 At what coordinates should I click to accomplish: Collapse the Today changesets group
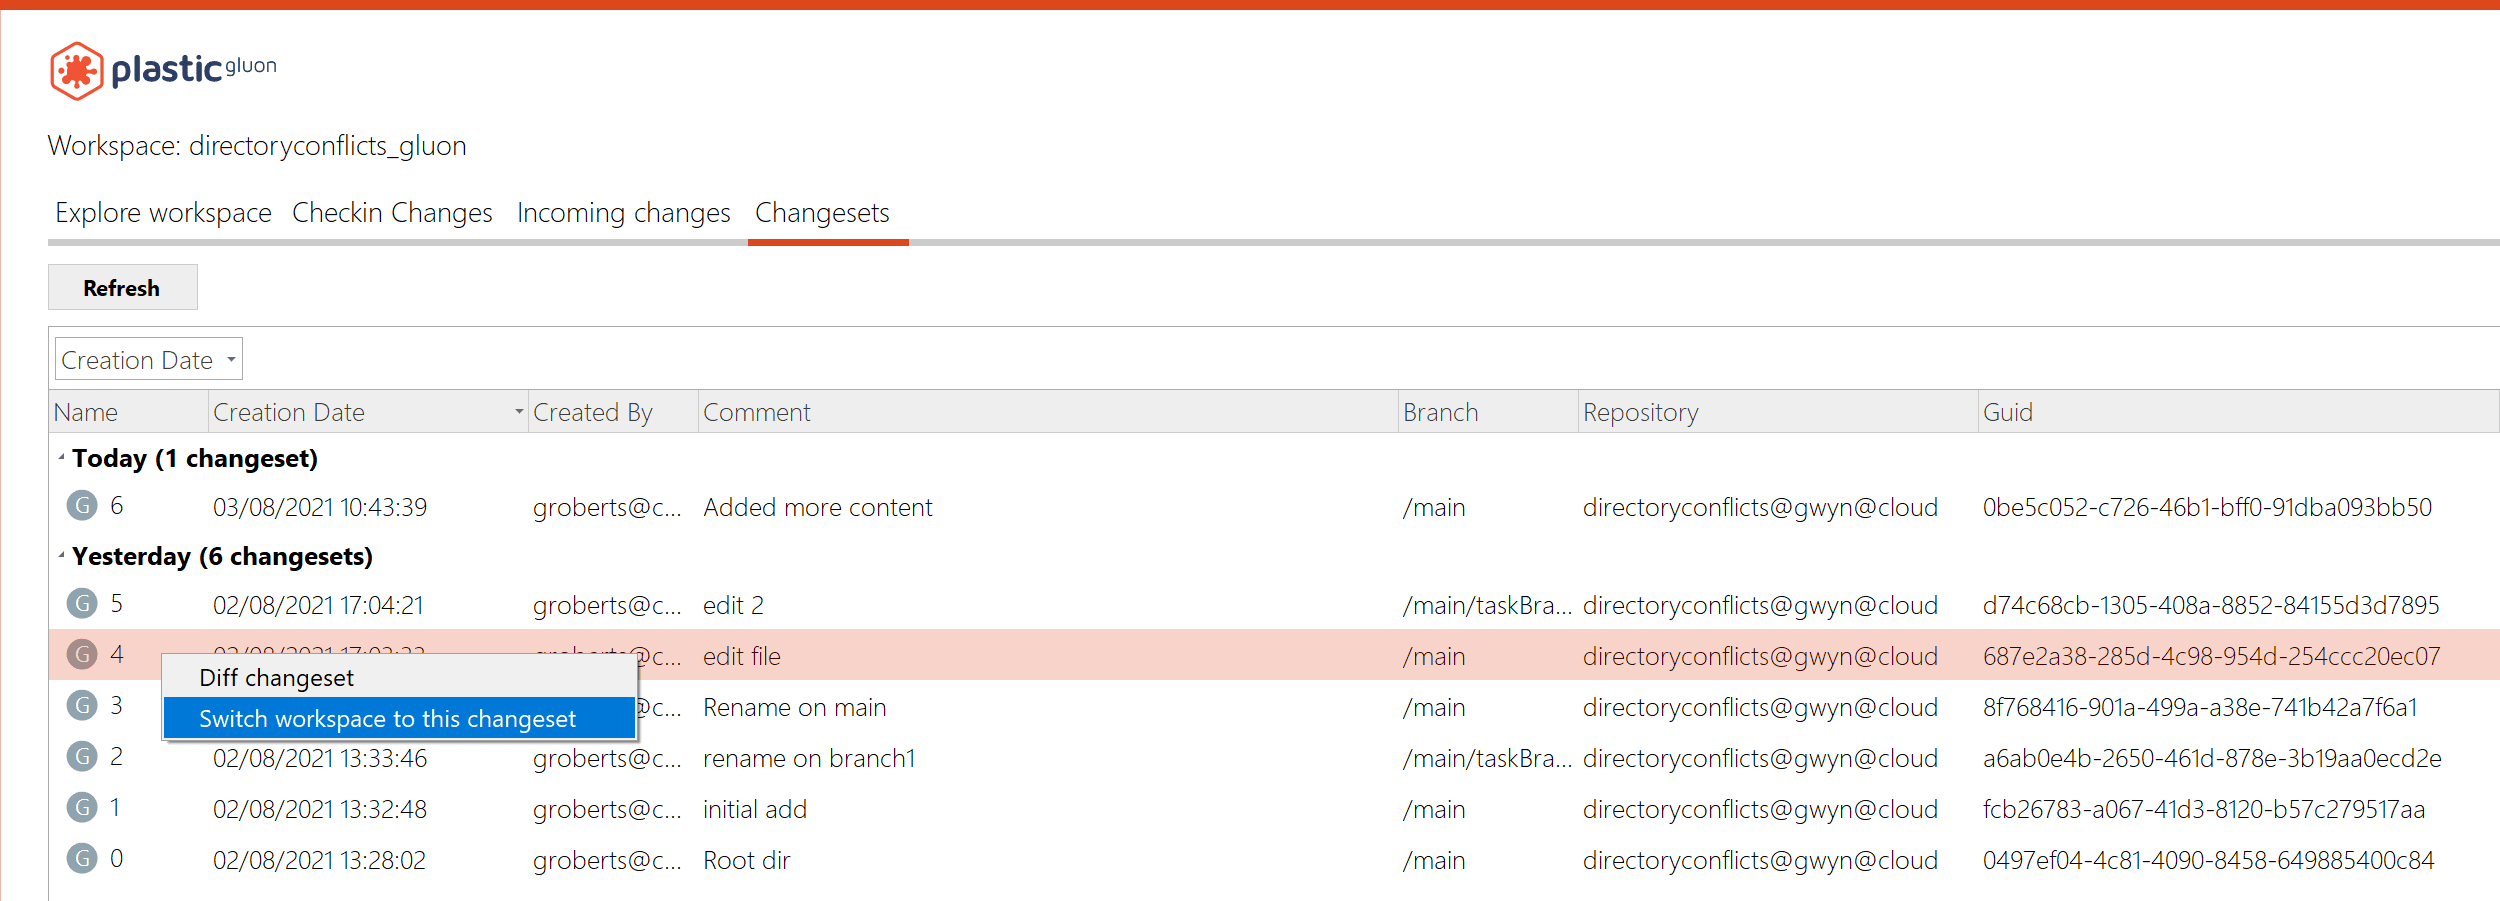coord(63,457)
